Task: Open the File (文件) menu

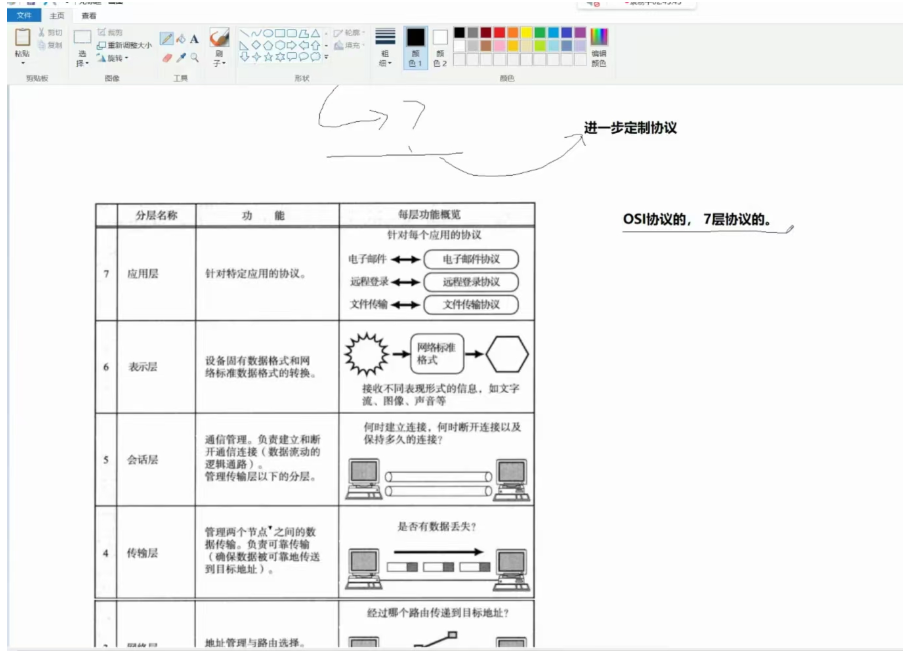Action: point(24,16)
